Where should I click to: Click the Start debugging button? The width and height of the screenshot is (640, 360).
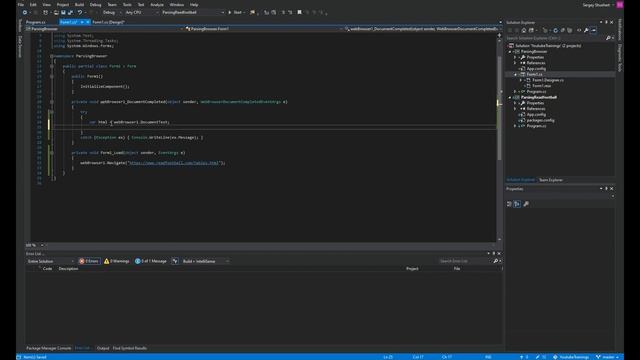tap(235, 13)
